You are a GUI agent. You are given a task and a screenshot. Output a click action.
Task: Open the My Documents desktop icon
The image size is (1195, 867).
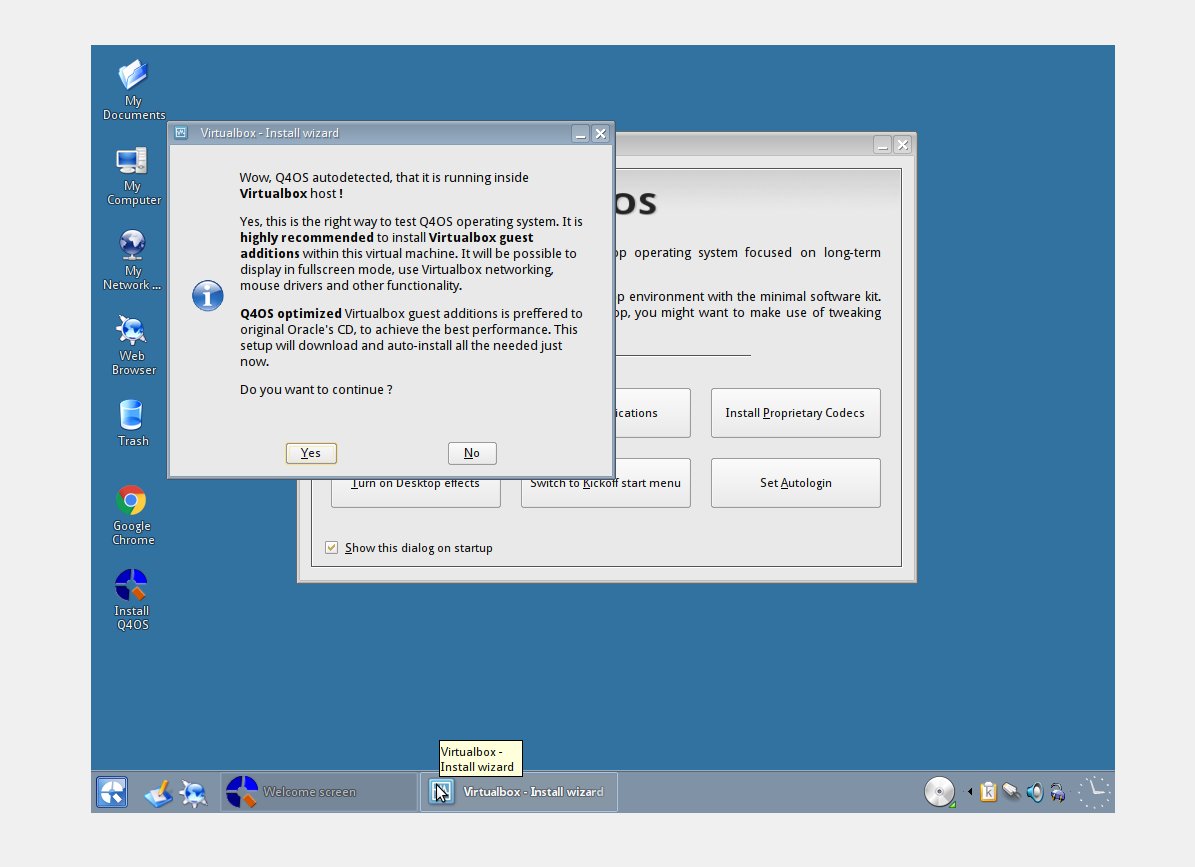133,89
